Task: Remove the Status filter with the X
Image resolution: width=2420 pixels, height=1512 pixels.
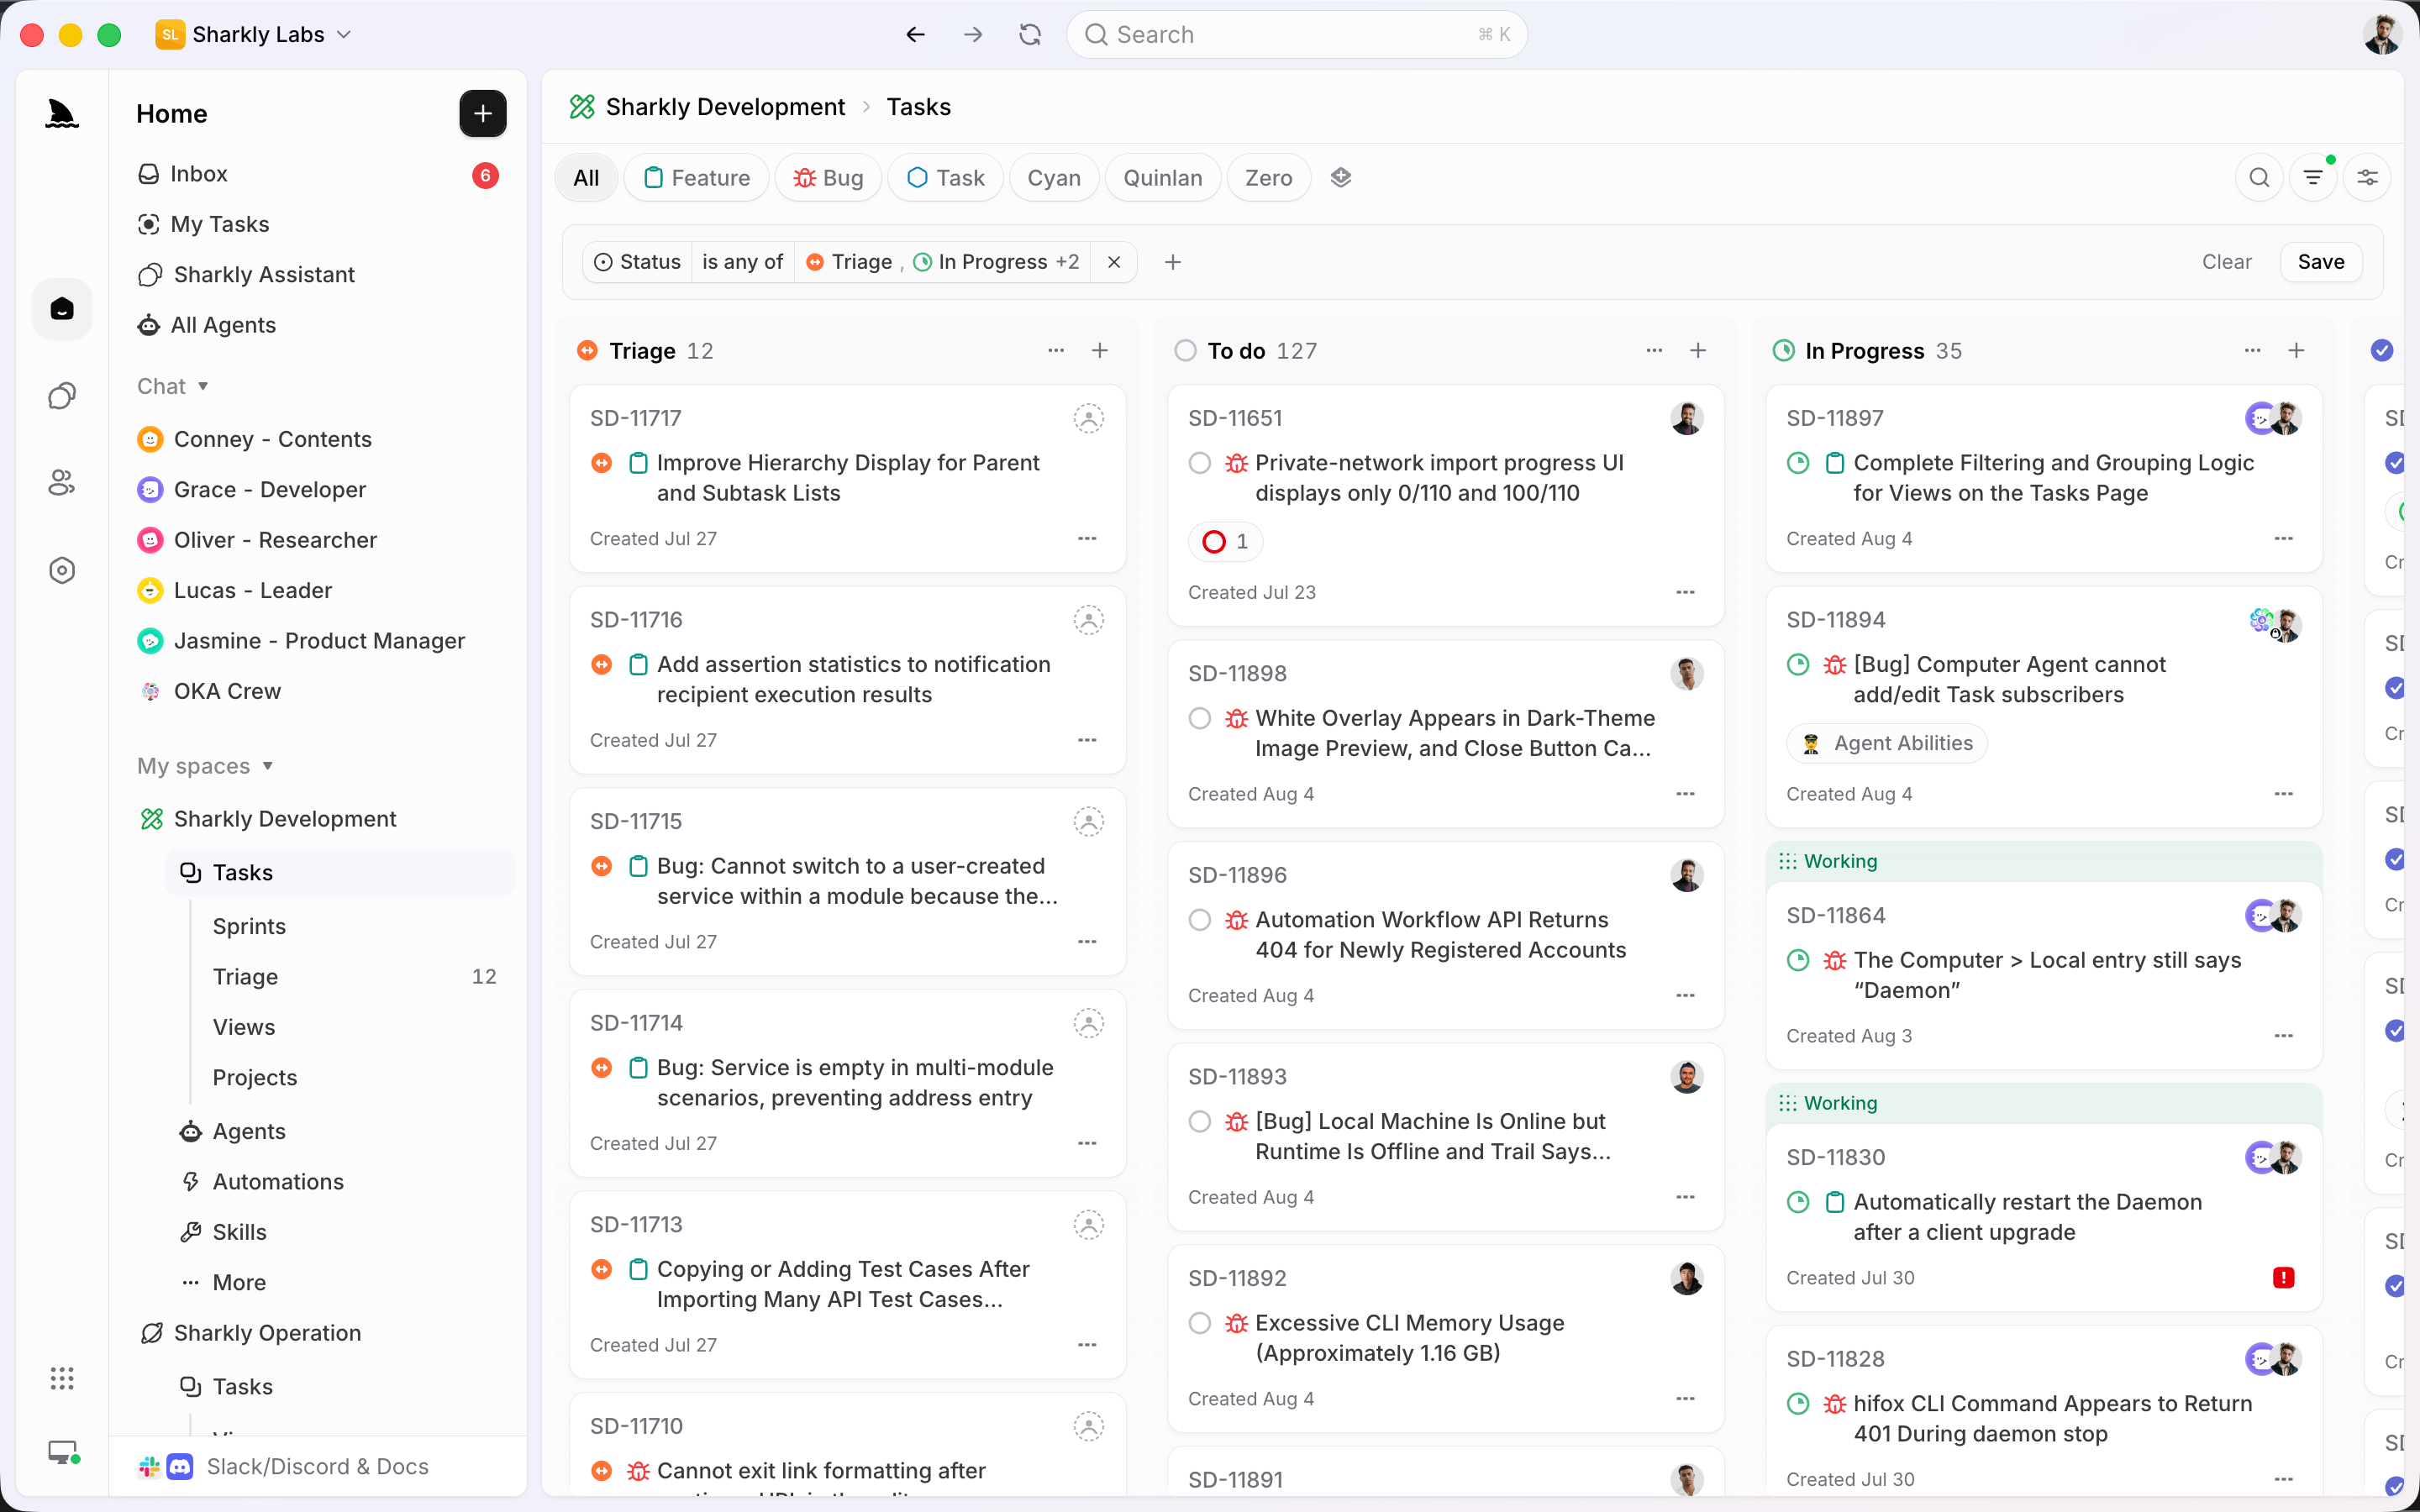Action: (1114, 262)
